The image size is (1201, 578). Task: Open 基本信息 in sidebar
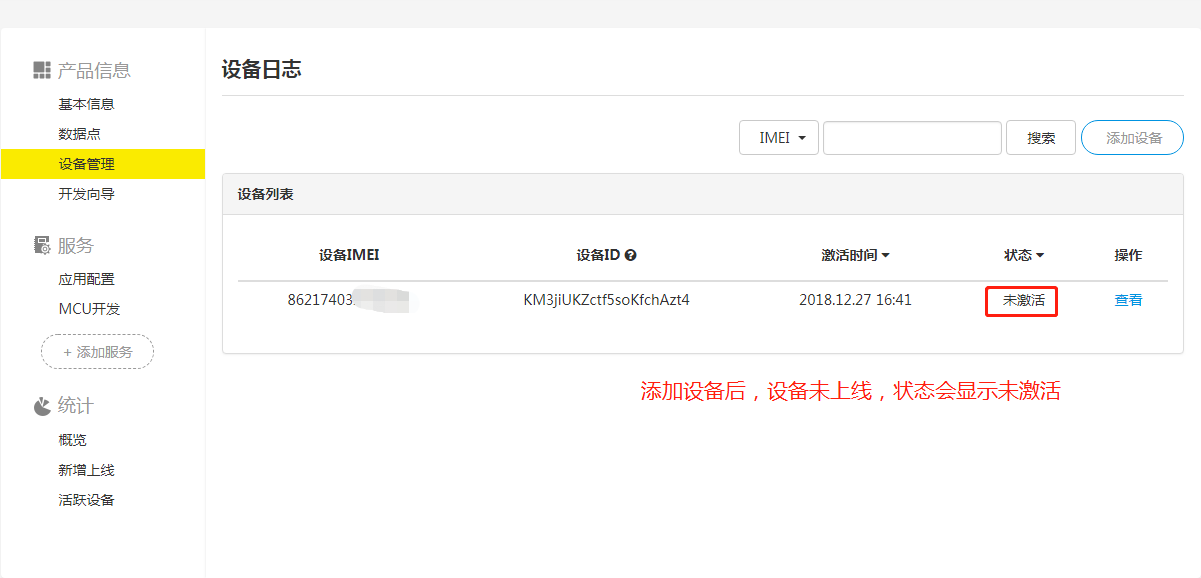pos(86,104)
